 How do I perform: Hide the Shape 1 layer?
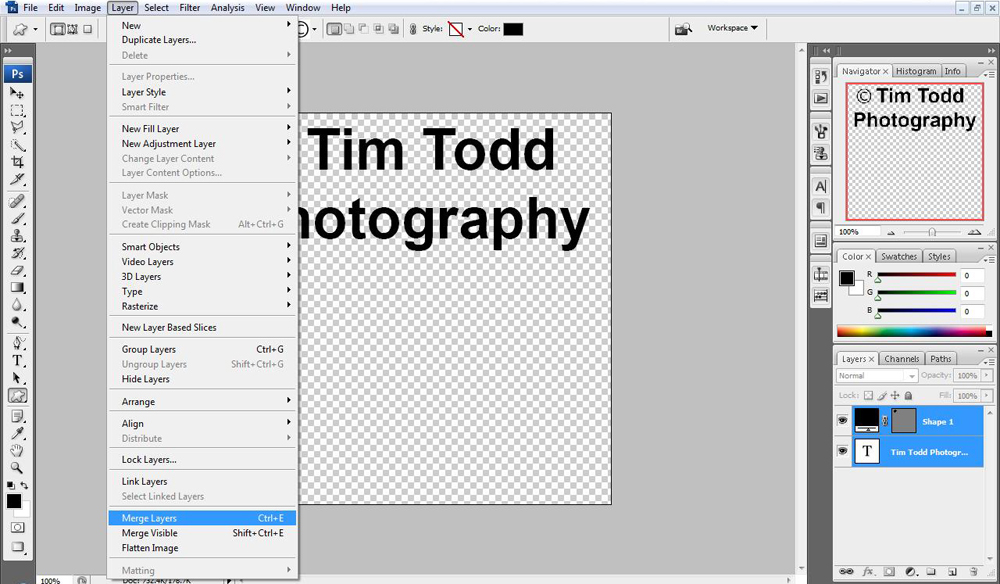tap(842, 421)
